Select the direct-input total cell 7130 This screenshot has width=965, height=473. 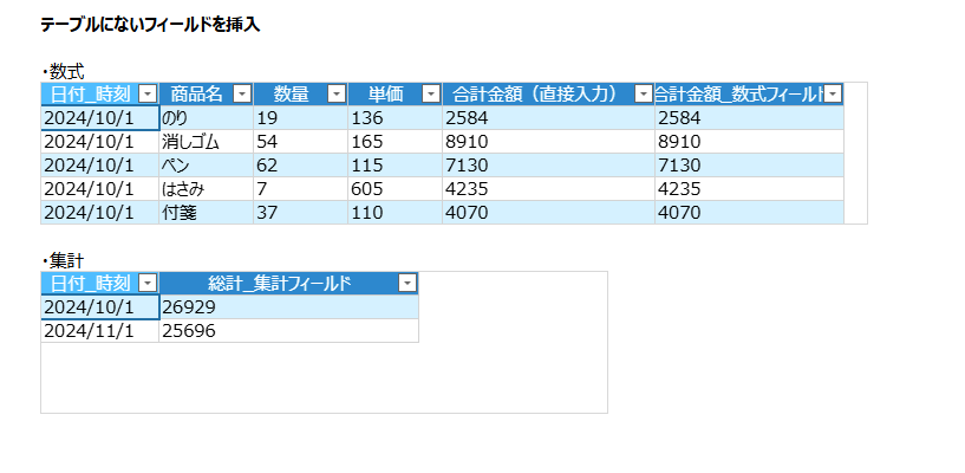(x=547, y=165)
